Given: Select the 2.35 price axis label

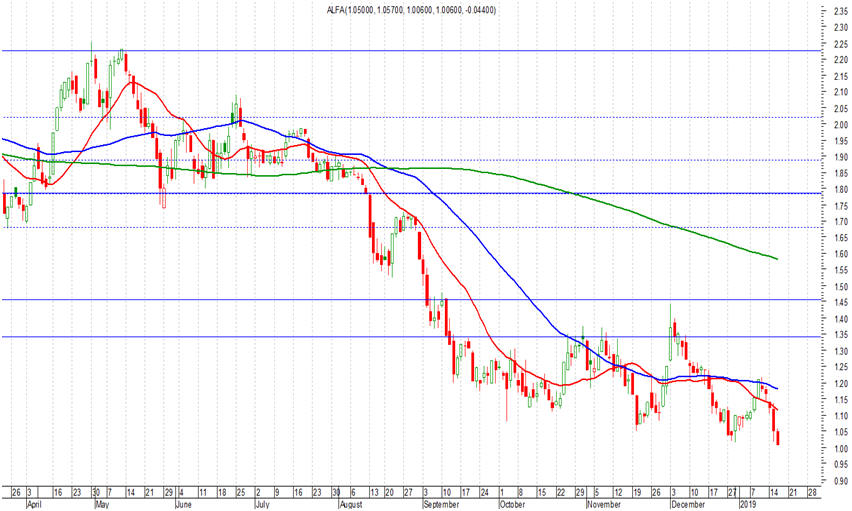Looking at the screenshot, I should 841,11.
